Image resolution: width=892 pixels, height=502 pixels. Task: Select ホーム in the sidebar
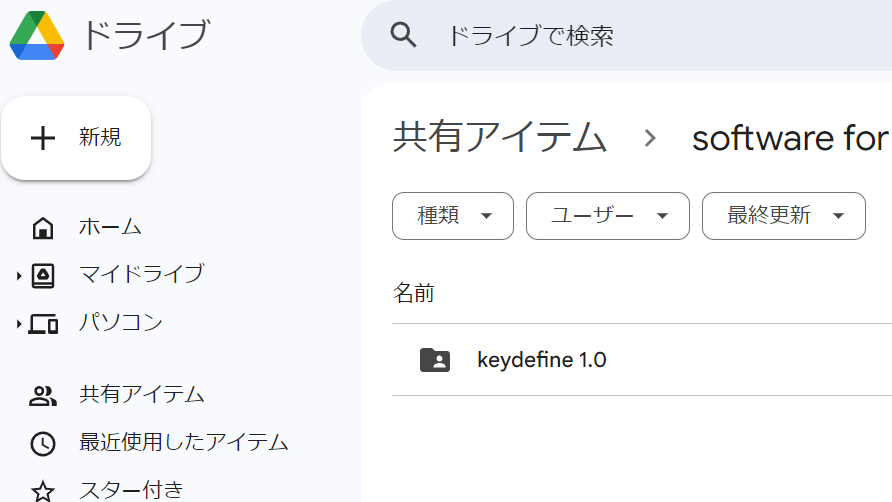110,227
